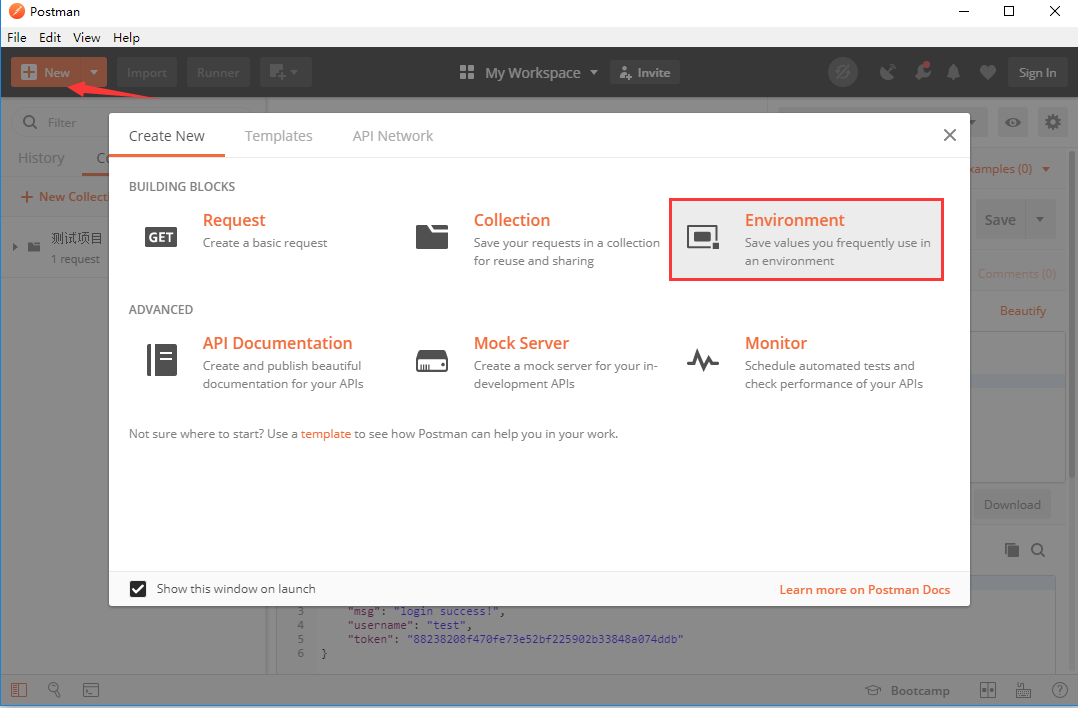Toggle two-pane view in the status bar
The image size is (1078, 708).
click(988, 690)
